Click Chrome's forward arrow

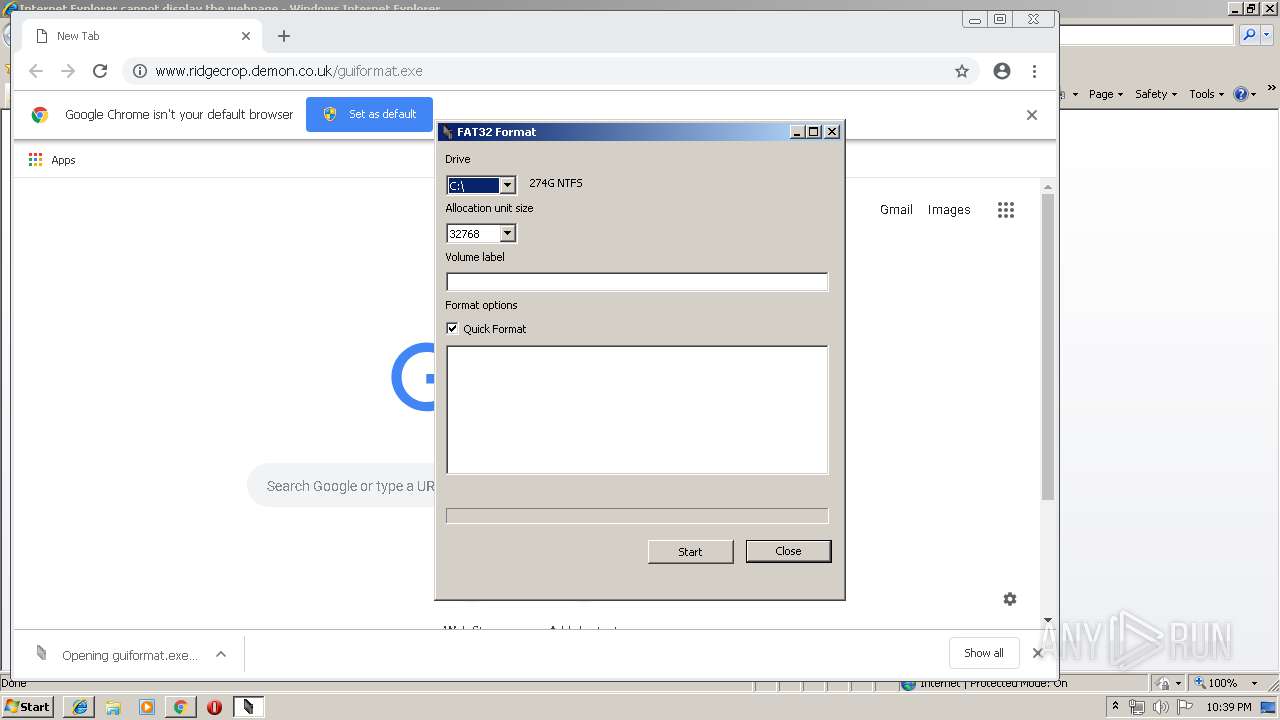[x=68, y=71]
